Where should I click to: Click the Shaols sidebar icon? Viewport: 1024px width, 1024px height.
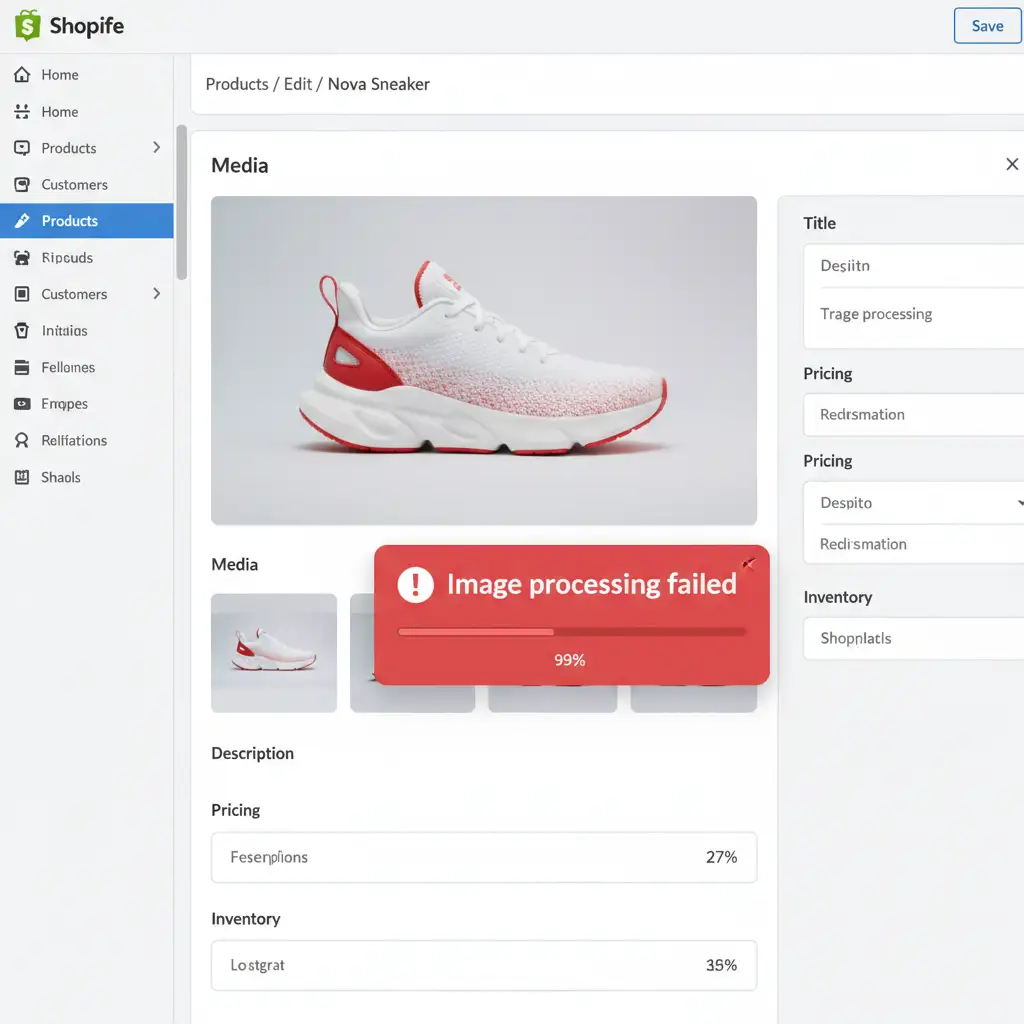22,478
